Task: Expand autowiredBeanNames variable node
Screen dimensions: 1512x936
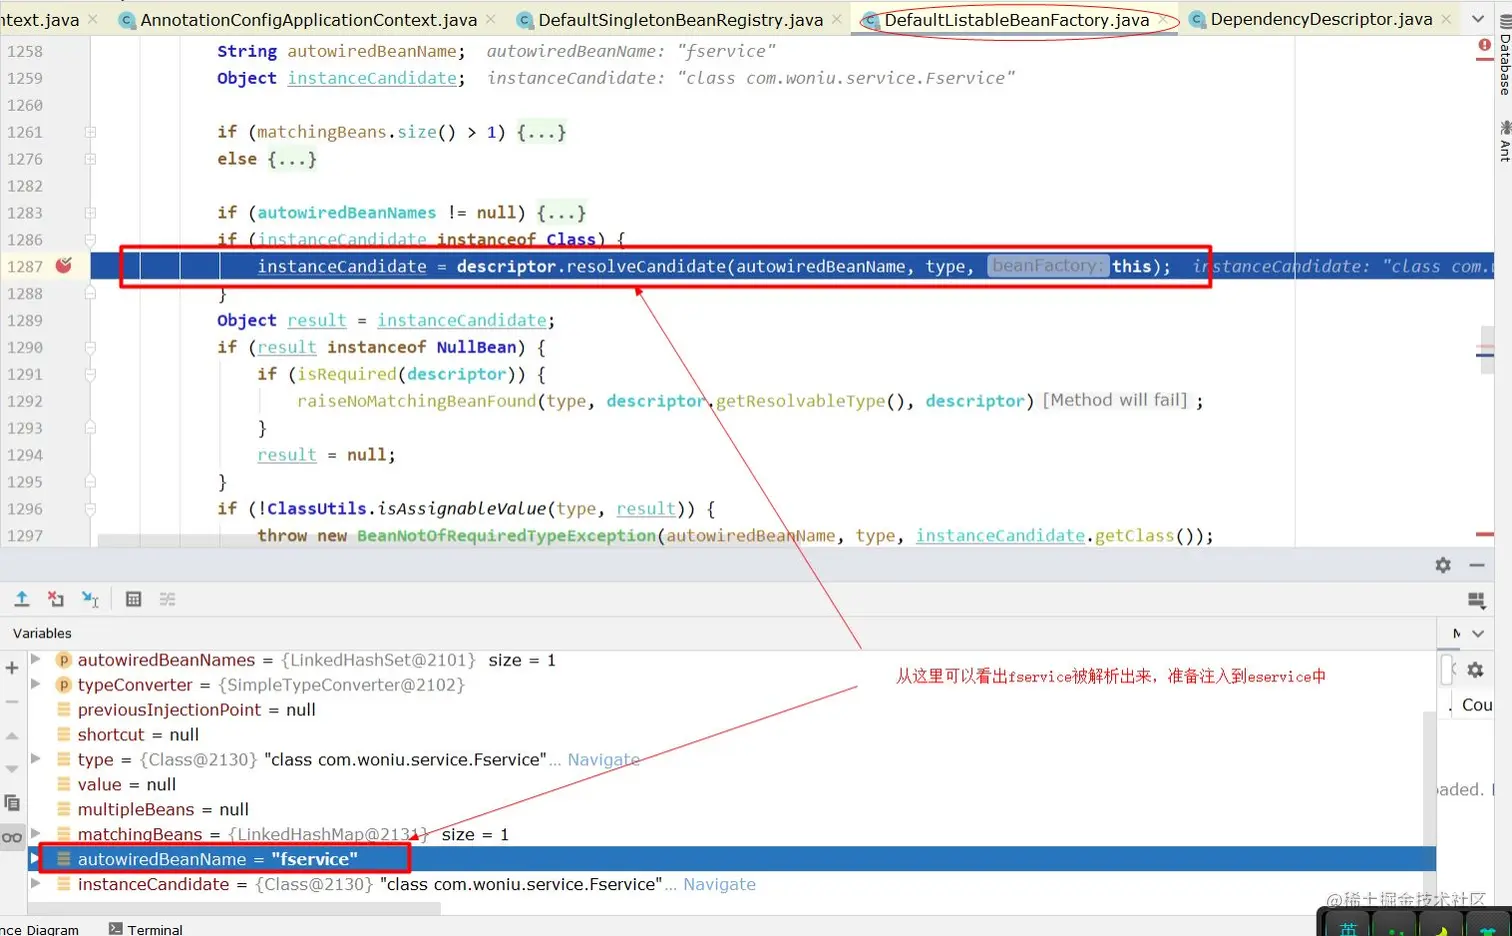Action: (x=36, y=659)
